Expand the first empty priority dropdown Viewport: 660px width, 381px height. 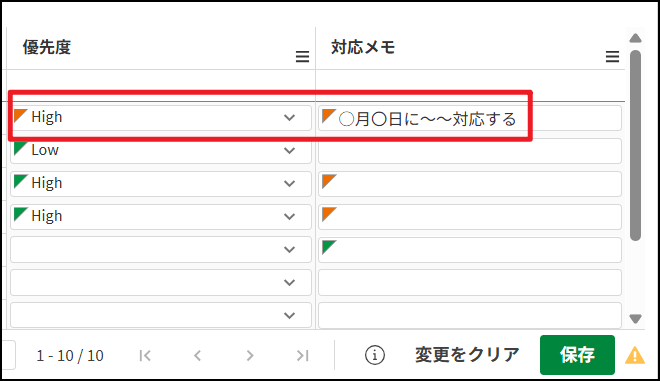pyautogui.click(x=160, y=250)
